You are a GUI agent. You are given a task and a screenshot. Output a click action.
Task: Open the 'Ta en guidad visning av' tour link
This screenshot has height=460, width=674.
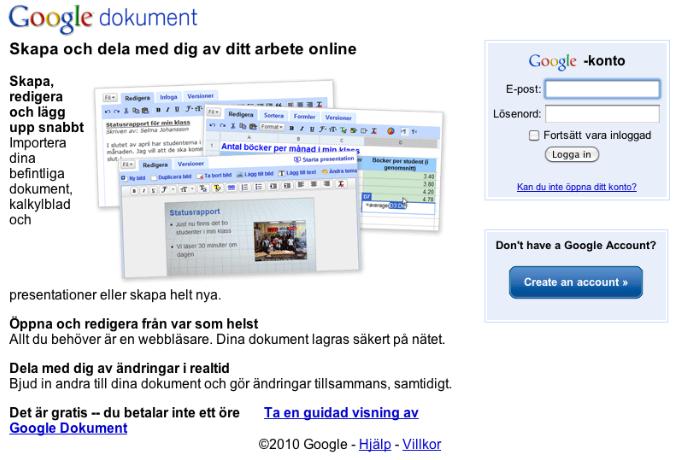tap(341, 413)
